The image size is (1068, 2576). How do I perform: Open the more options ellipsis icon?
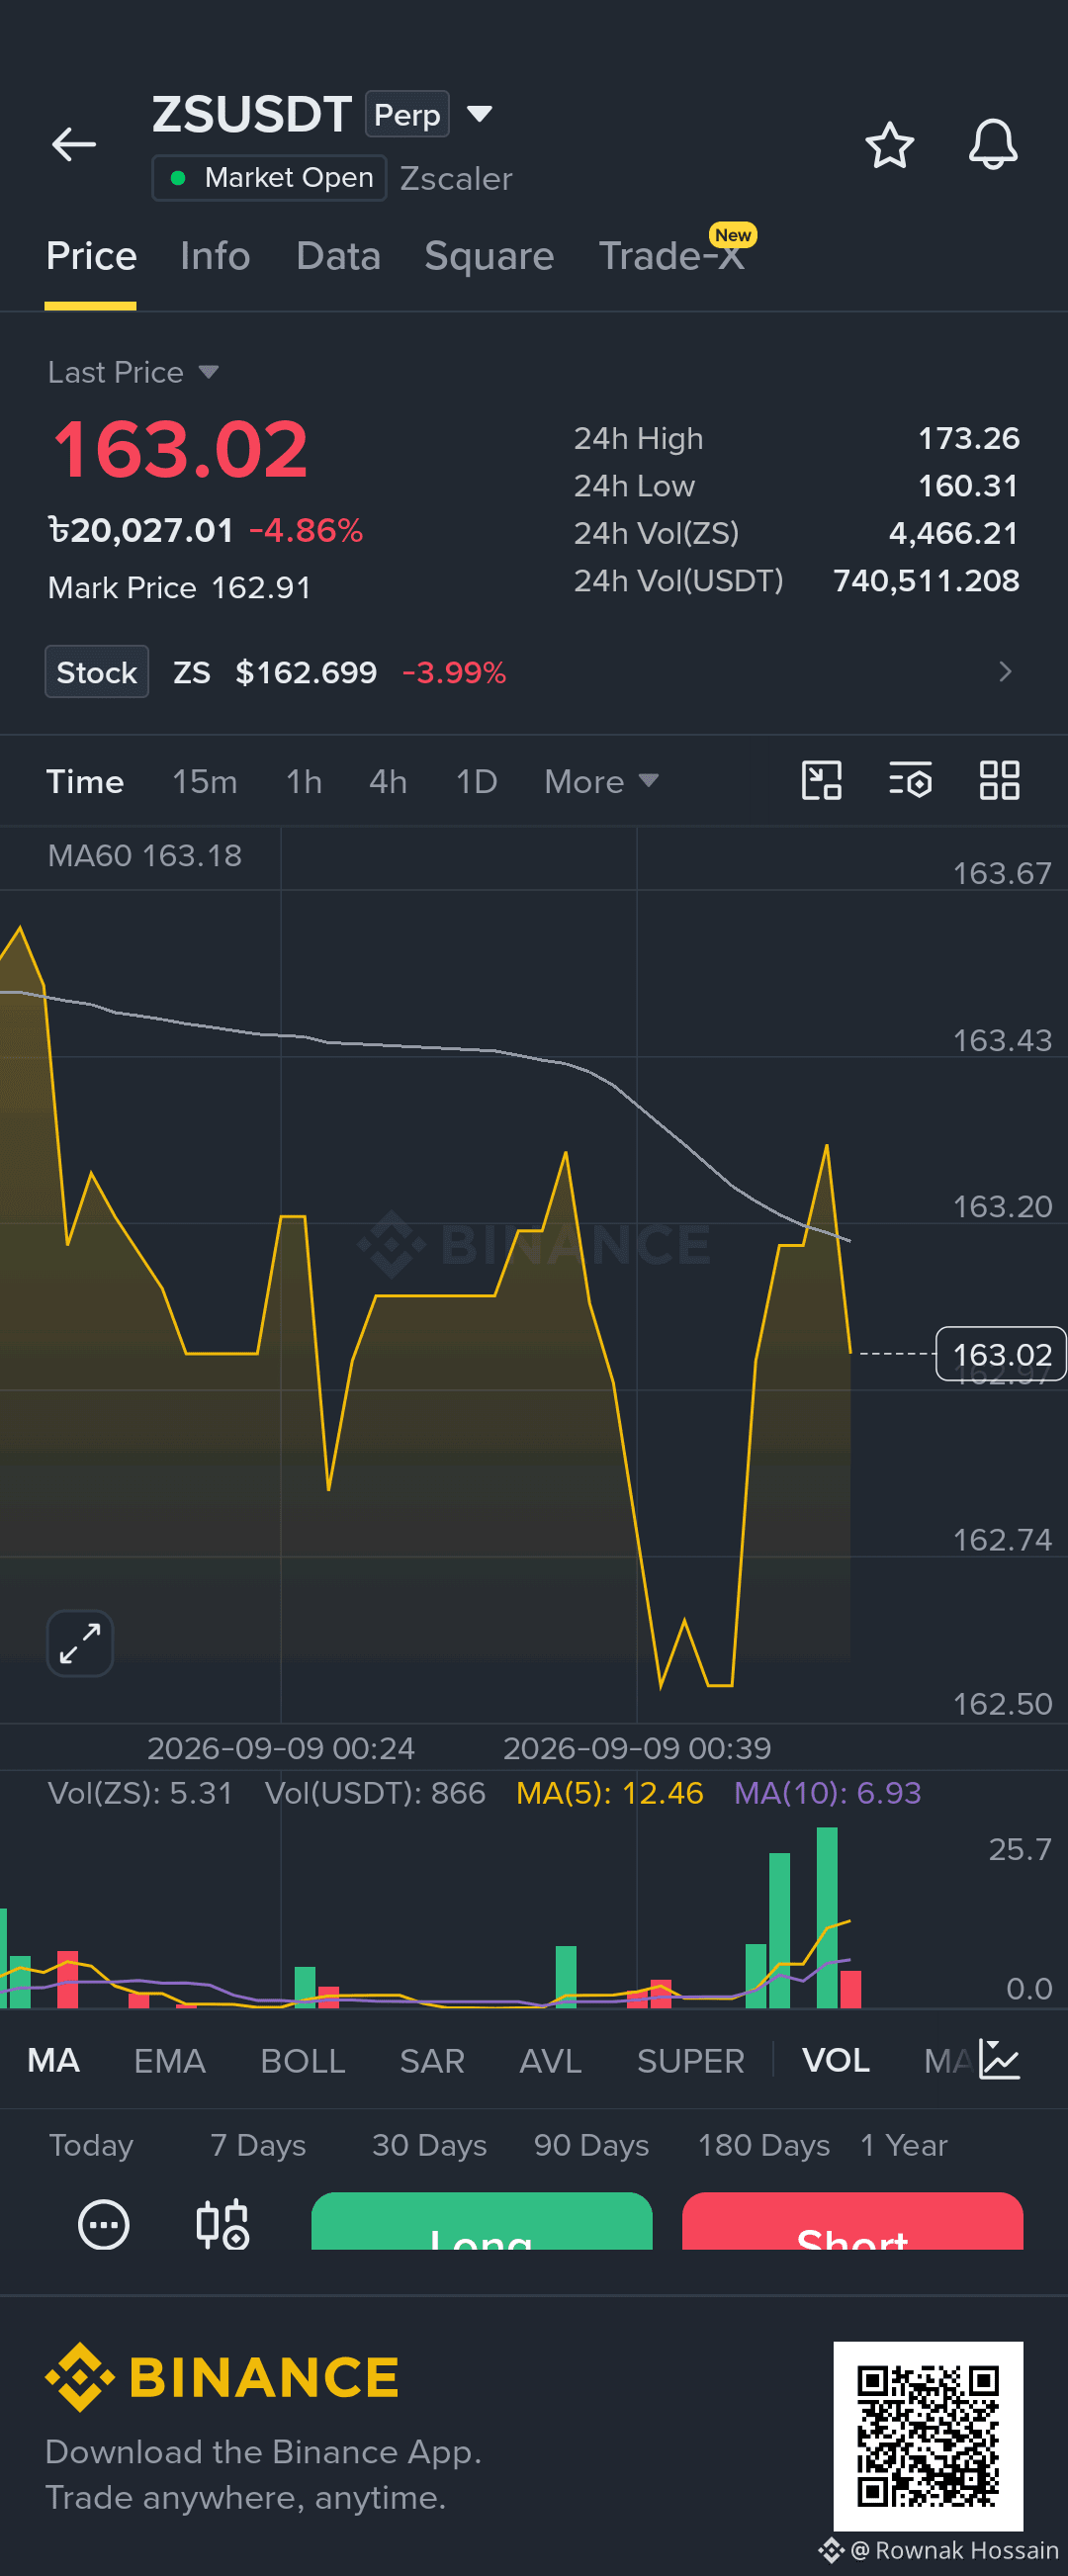104,2225
